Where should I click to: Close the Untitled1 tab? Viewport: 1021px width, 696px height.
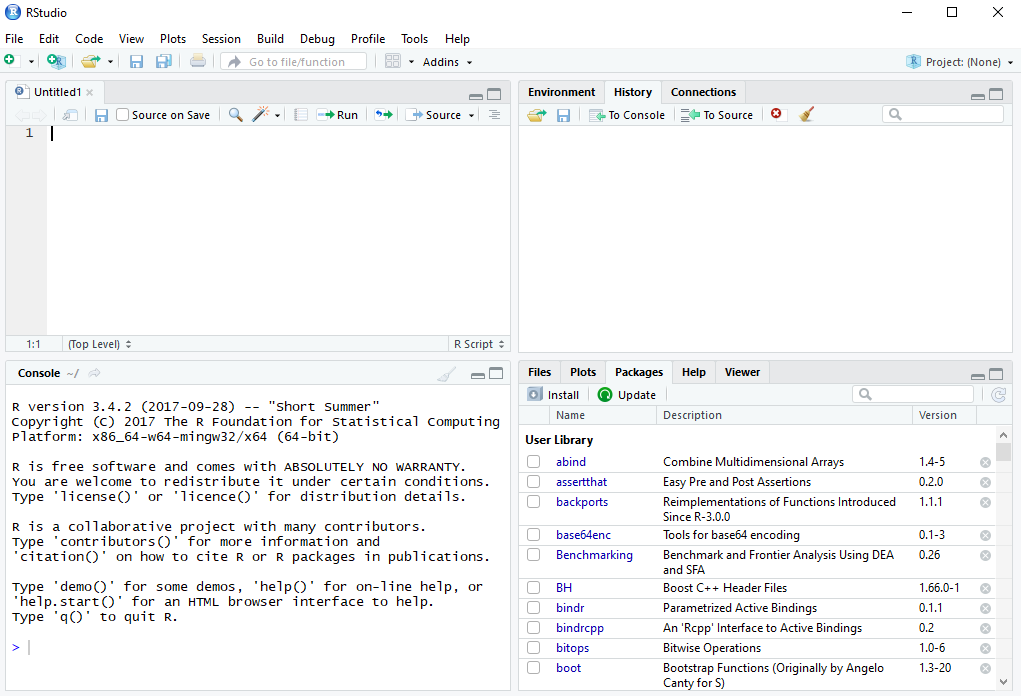[90, 92]
